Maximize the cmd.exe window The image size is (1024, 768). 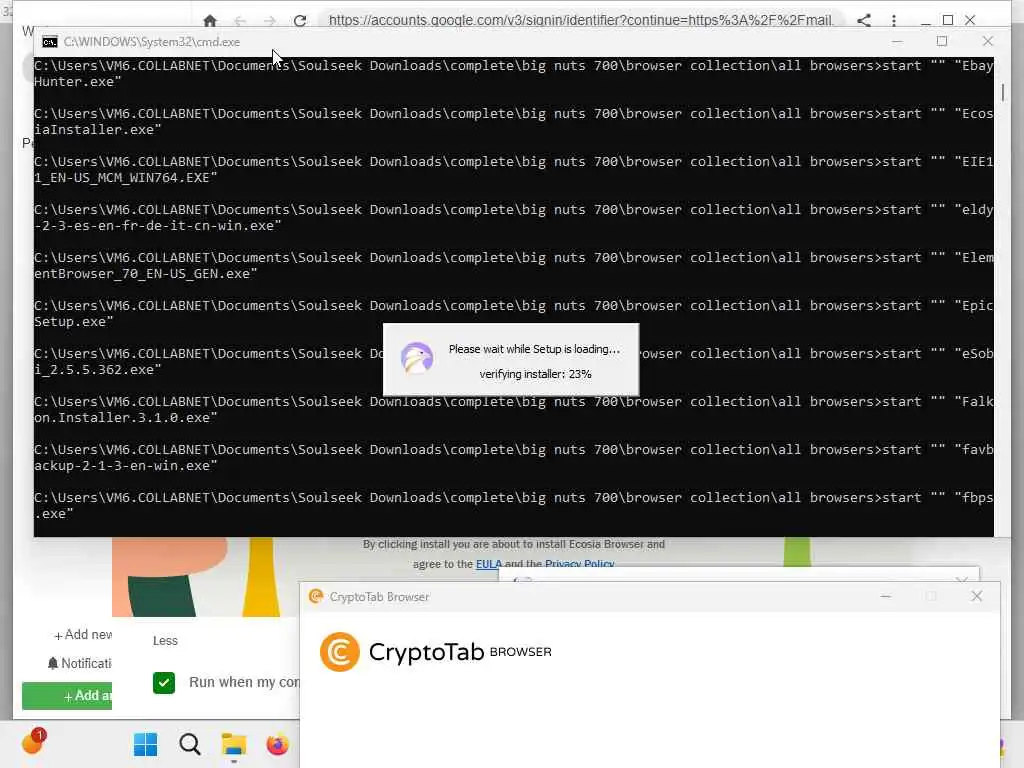[x=942, y=41]
